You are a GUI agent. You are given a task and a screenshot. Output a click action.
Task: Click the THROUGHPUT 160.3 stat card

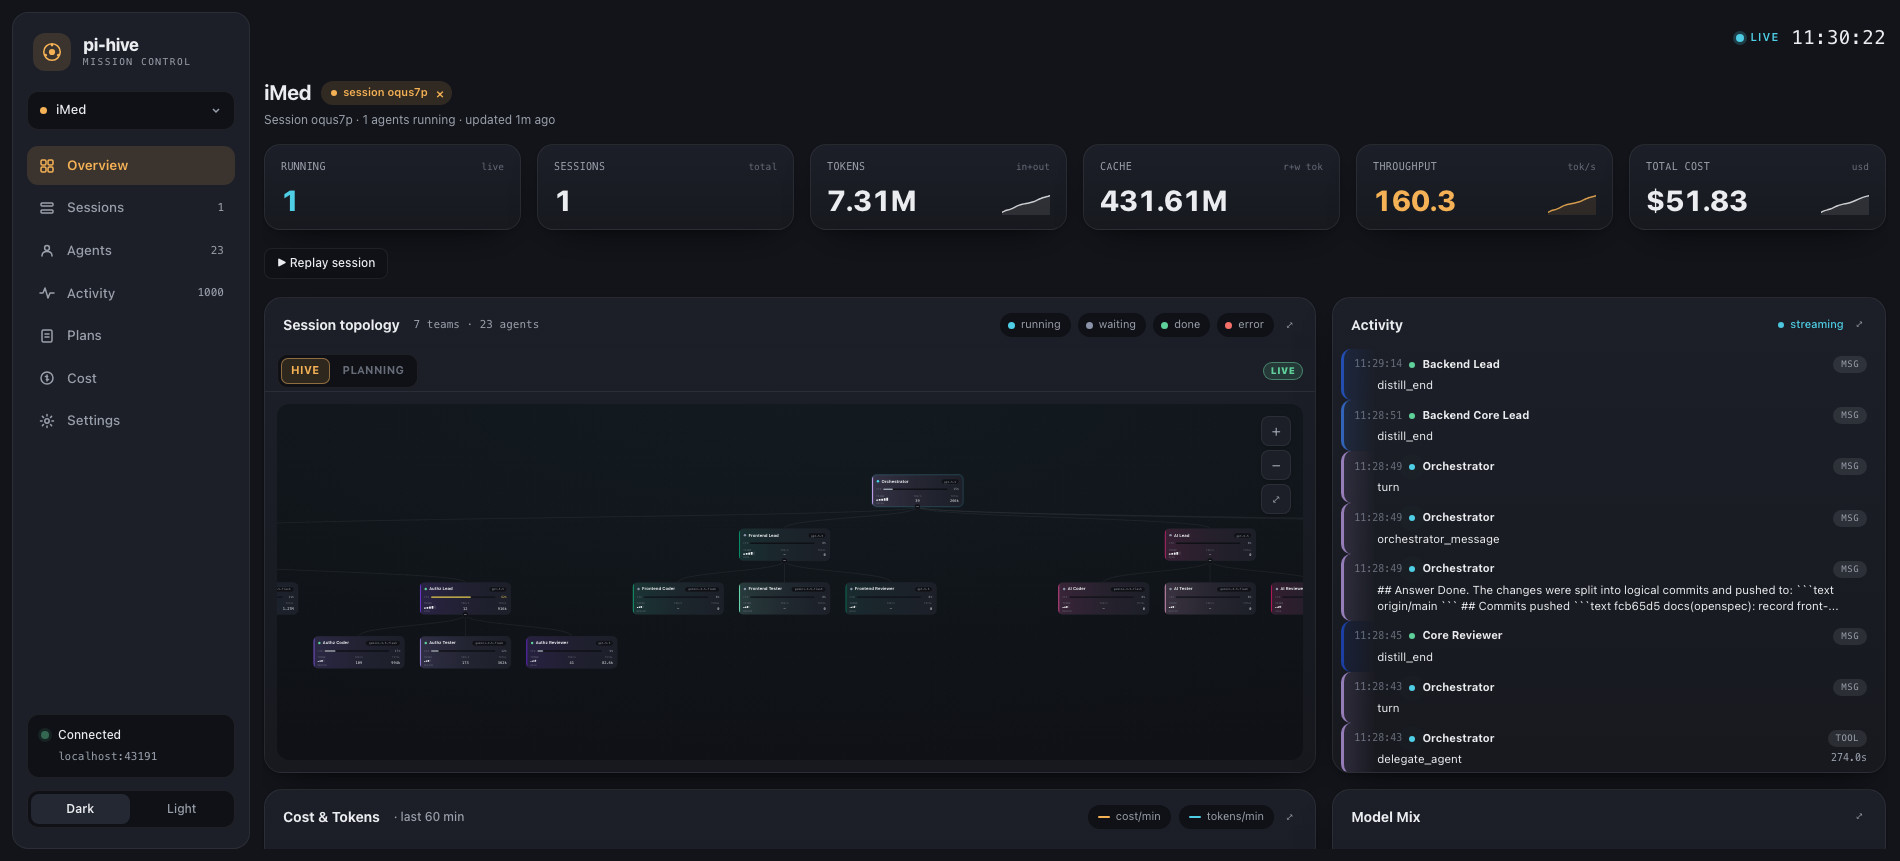point(1484,187)
